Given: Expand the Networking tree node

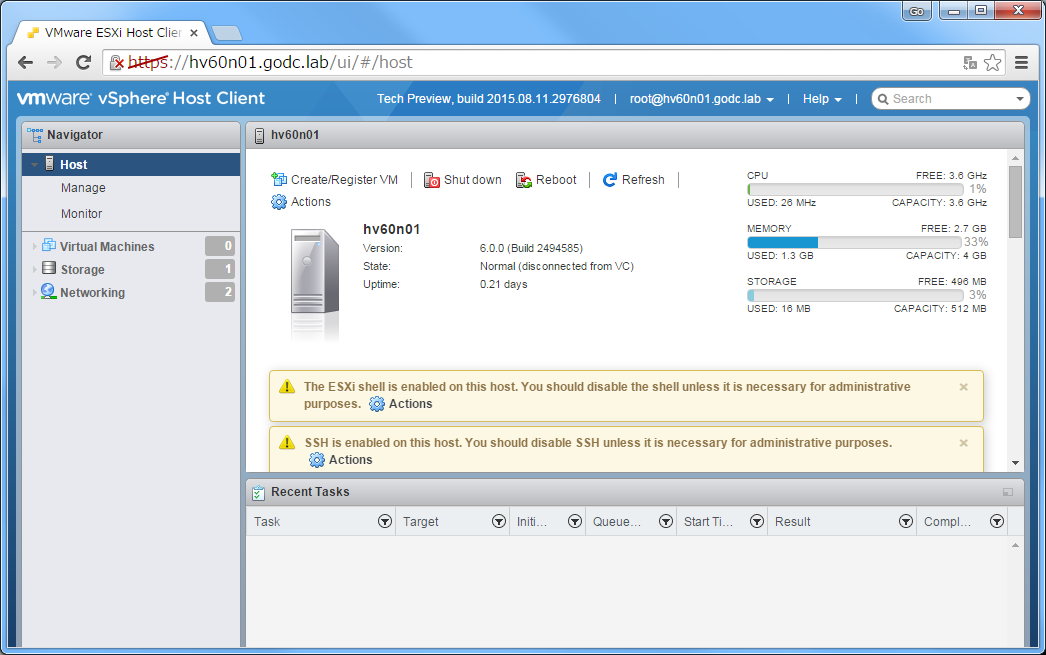Looking at the screenshot, I should 35,292.
